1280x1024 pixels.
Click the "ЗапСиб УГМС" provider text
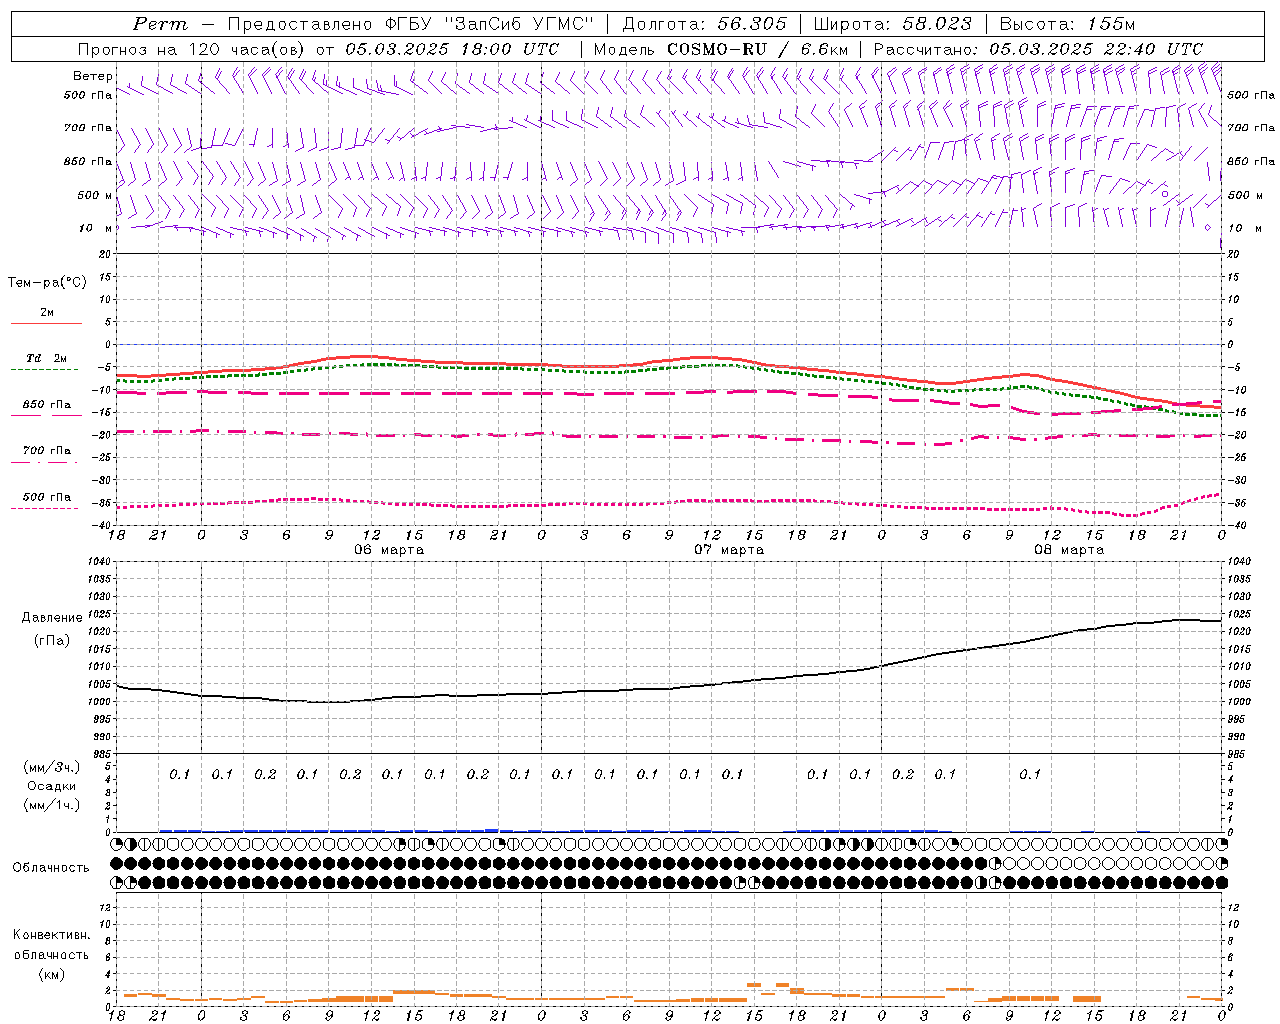pos(519,24)
